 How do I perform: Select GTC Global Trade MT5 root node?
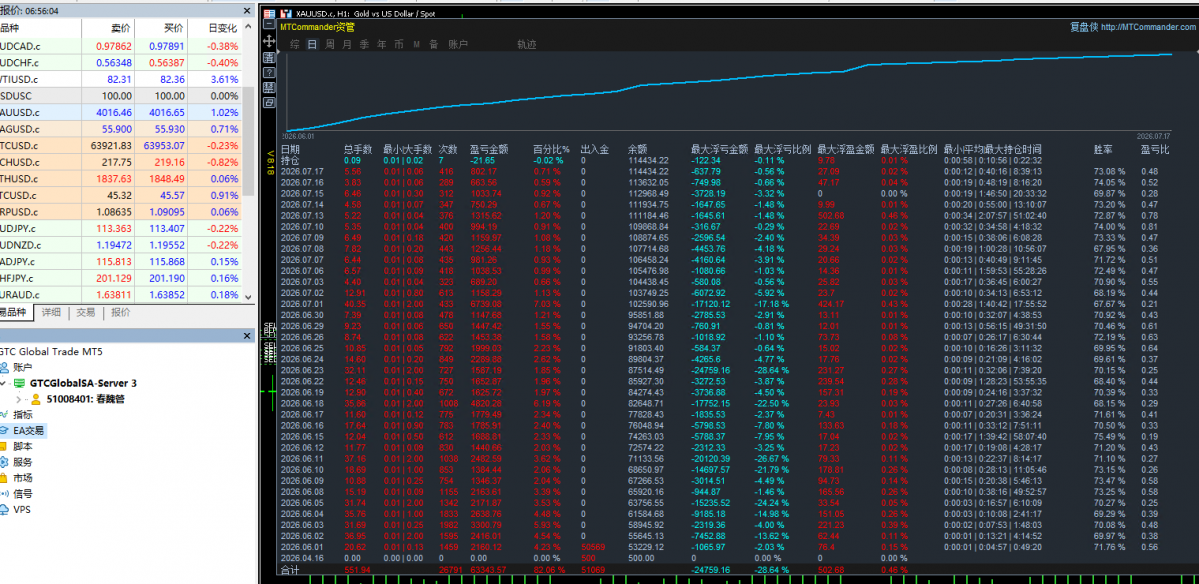click(51, 352)
